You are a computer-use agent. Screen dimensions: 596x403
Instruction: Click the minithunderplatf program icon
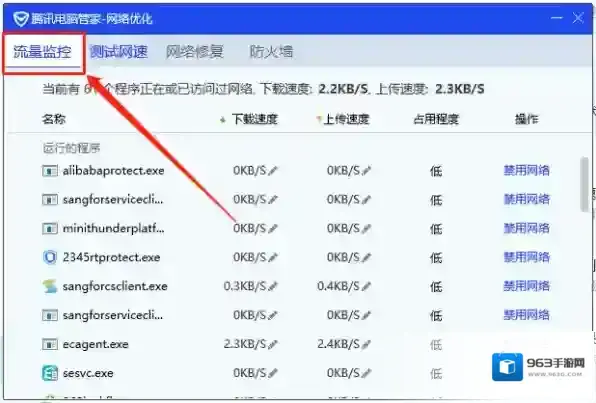pos(50,228)
